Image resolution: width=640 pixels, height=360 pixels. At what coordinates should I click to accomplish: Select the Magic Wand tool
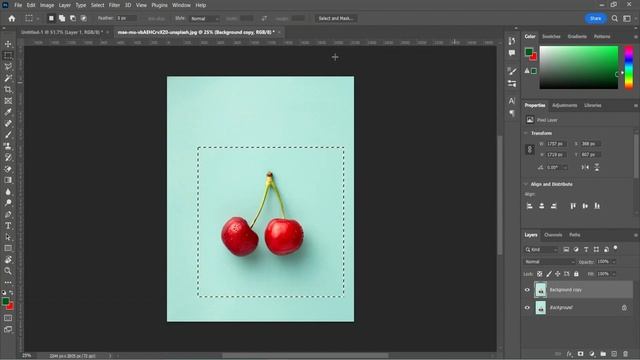[8, 78]
